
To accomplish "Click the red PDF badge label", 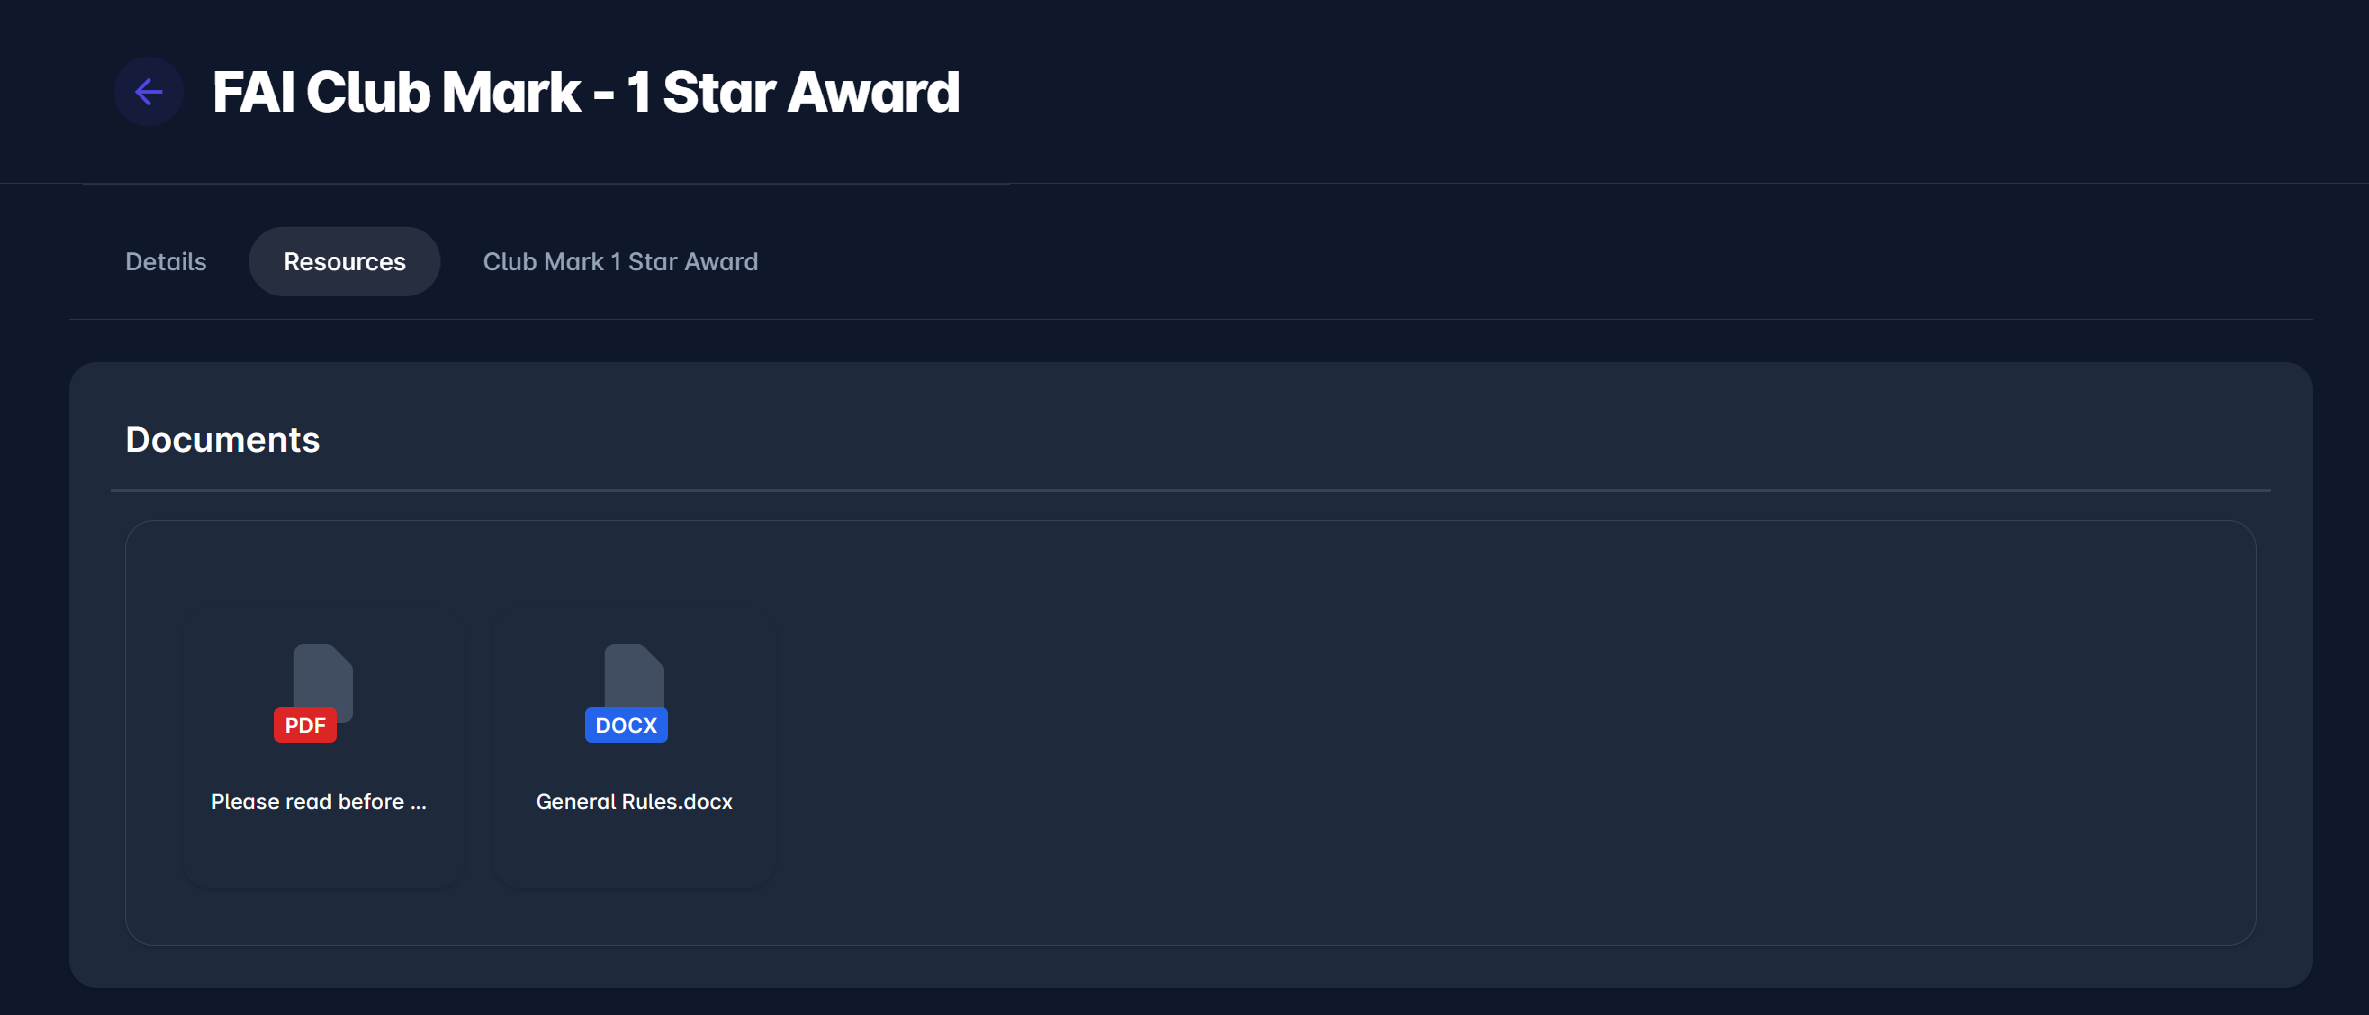I will (x=305, y=726).
